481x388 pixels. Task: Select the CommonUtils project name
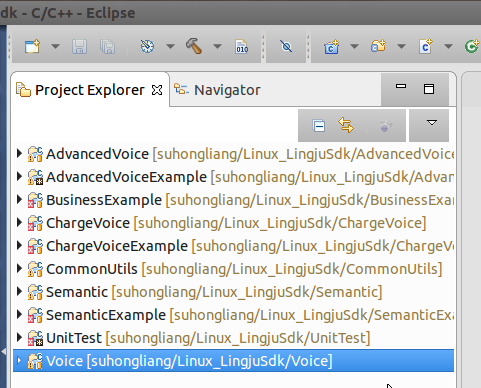(92, 269)
